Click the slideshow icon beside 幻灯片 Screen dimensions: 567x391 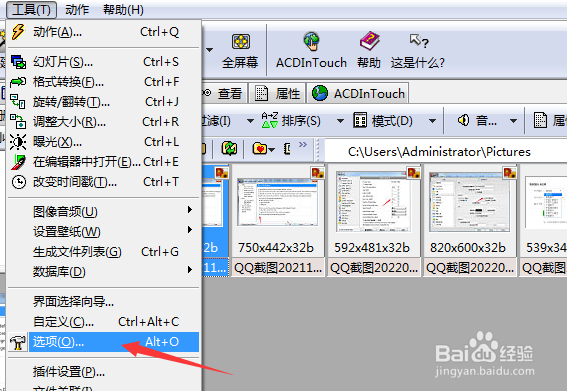[18, 62]
